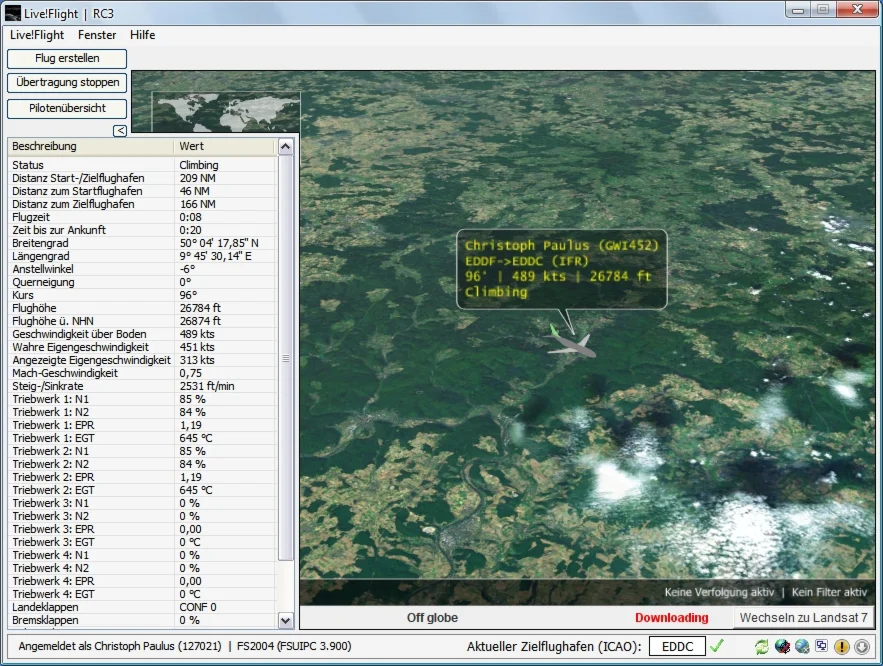
Task: Click the overlapping windows icon in status bar
Action: (821, 647)
